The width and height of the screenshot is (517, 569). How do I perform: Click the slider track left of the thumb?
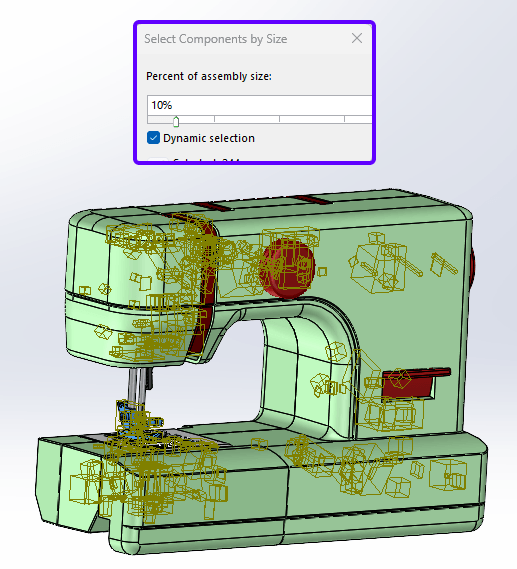coord(160,119)
